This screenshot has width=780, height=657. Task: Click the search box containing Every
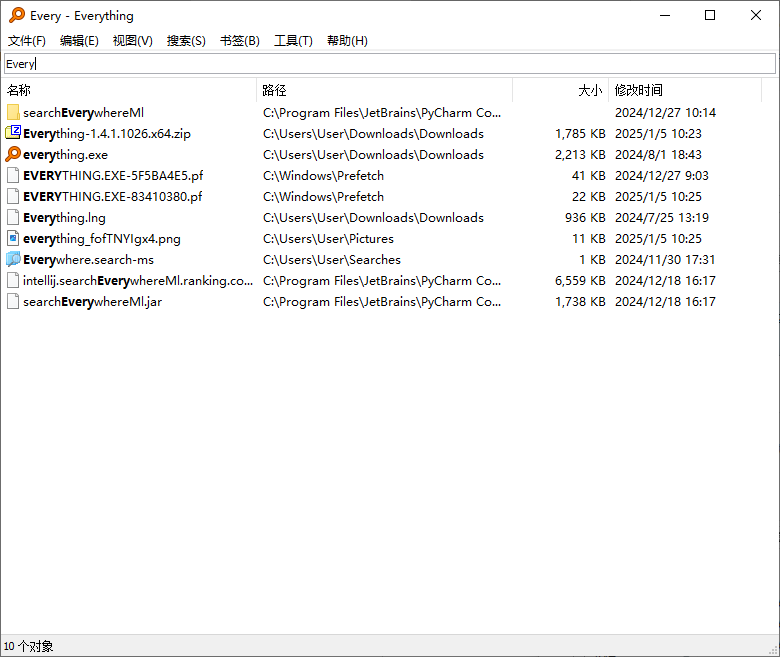click(390, 64)
